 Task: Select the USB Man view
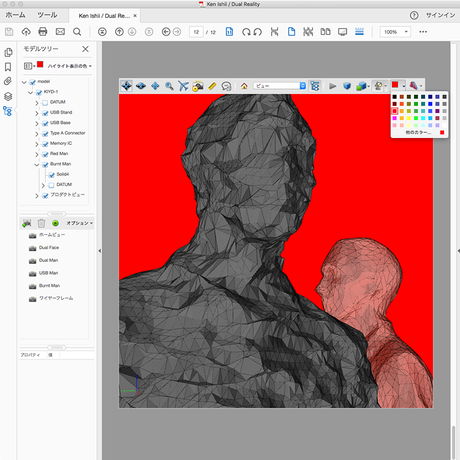coord(48,273)
